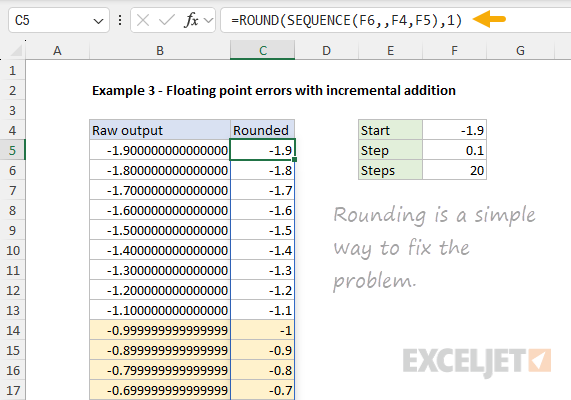The width and height of the screenshot is (571, 400).
Task: Click inside the formula bar ROUND formula
Action: (x=346, y=20)
